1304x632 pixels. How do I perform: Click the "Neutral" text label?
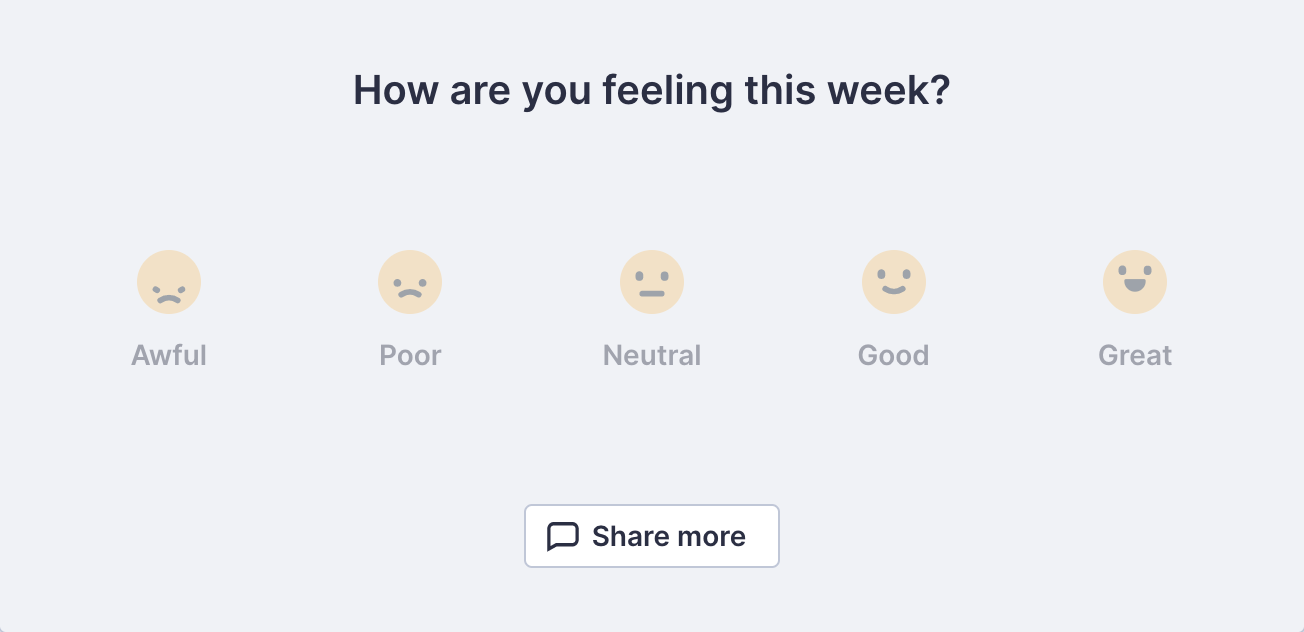pos(652,355)
